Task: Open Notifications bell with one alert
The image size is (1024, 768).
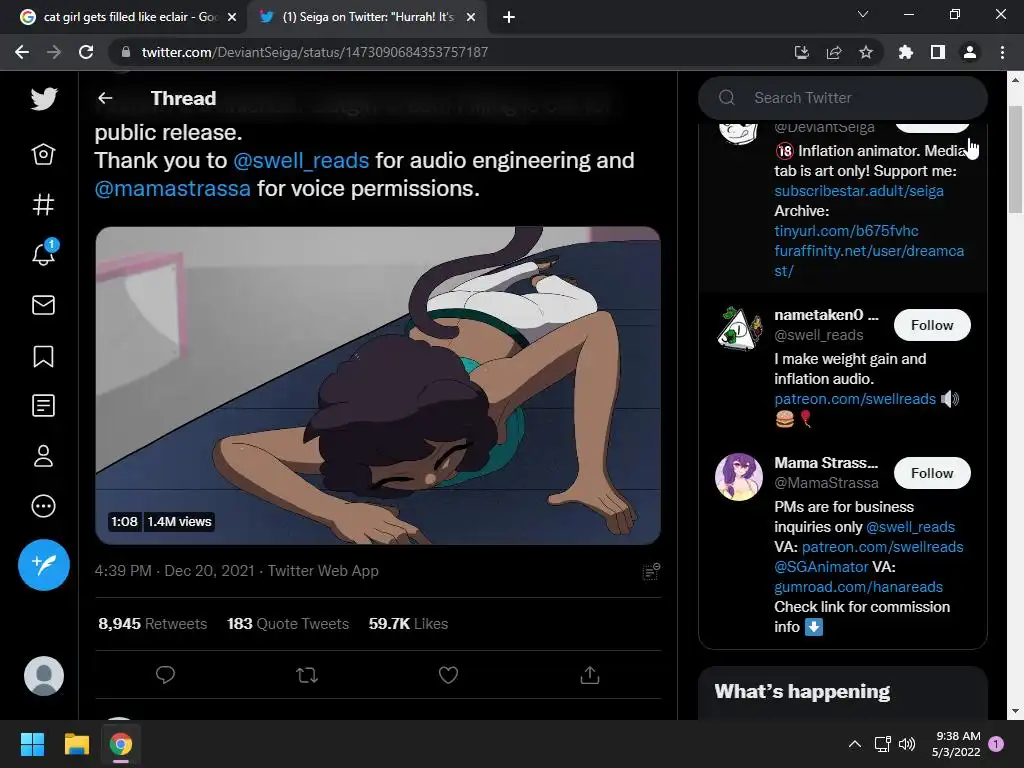Action: point(44,253)
